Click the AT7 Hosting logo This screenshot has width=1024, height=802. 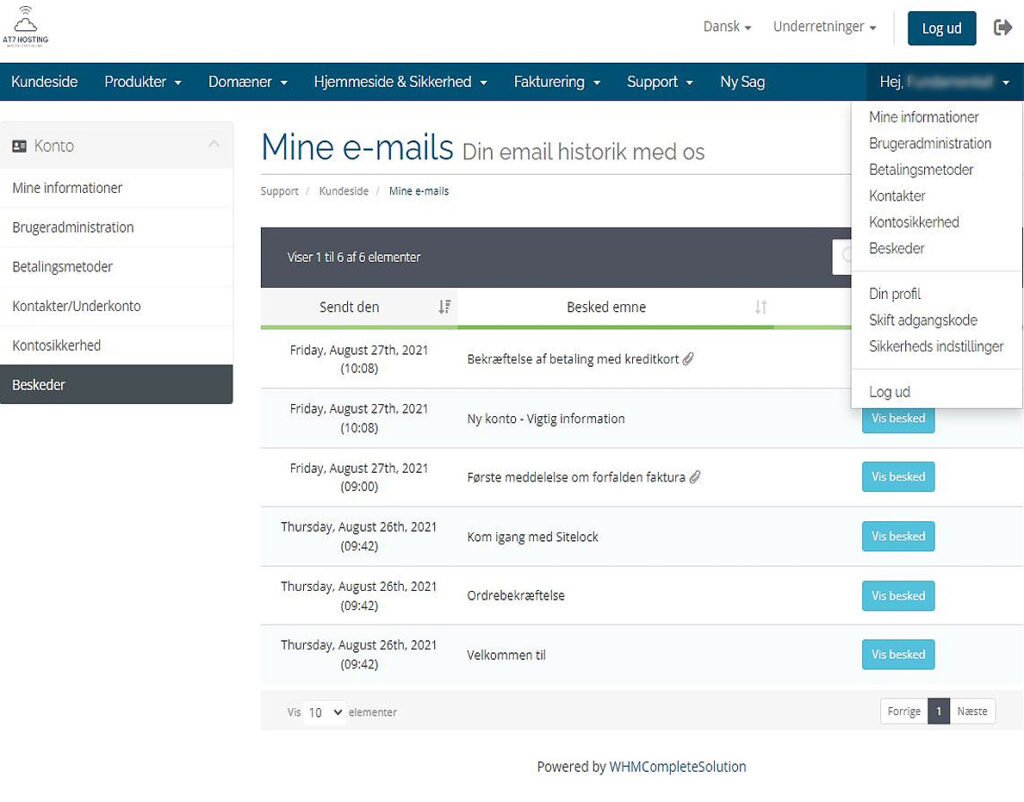pos(25,27)
